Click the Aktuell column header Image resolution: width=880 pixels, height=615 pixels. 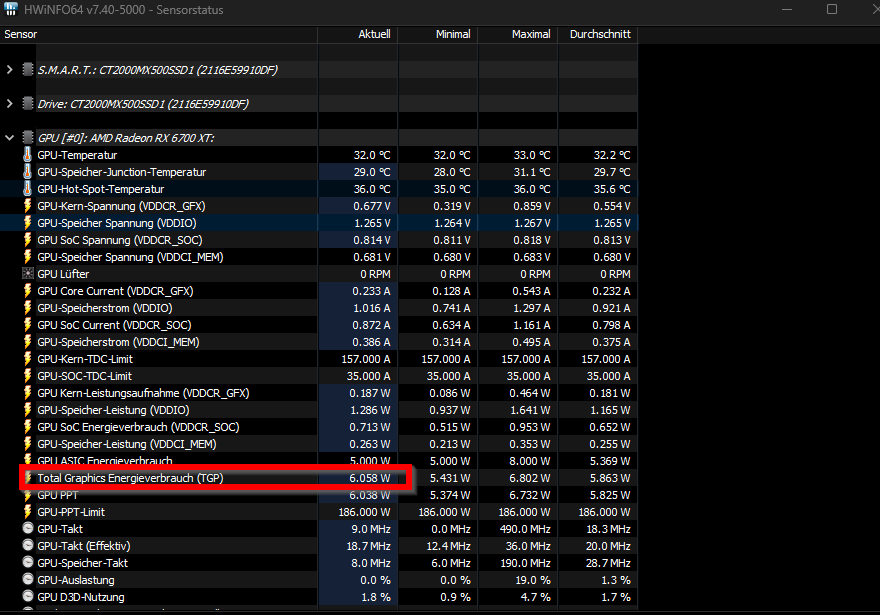[358, 34]
